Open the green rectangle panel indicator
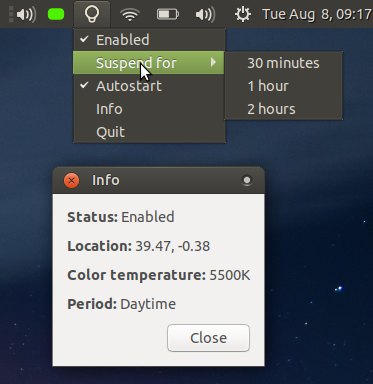The image size is (373, 384). 56,14
